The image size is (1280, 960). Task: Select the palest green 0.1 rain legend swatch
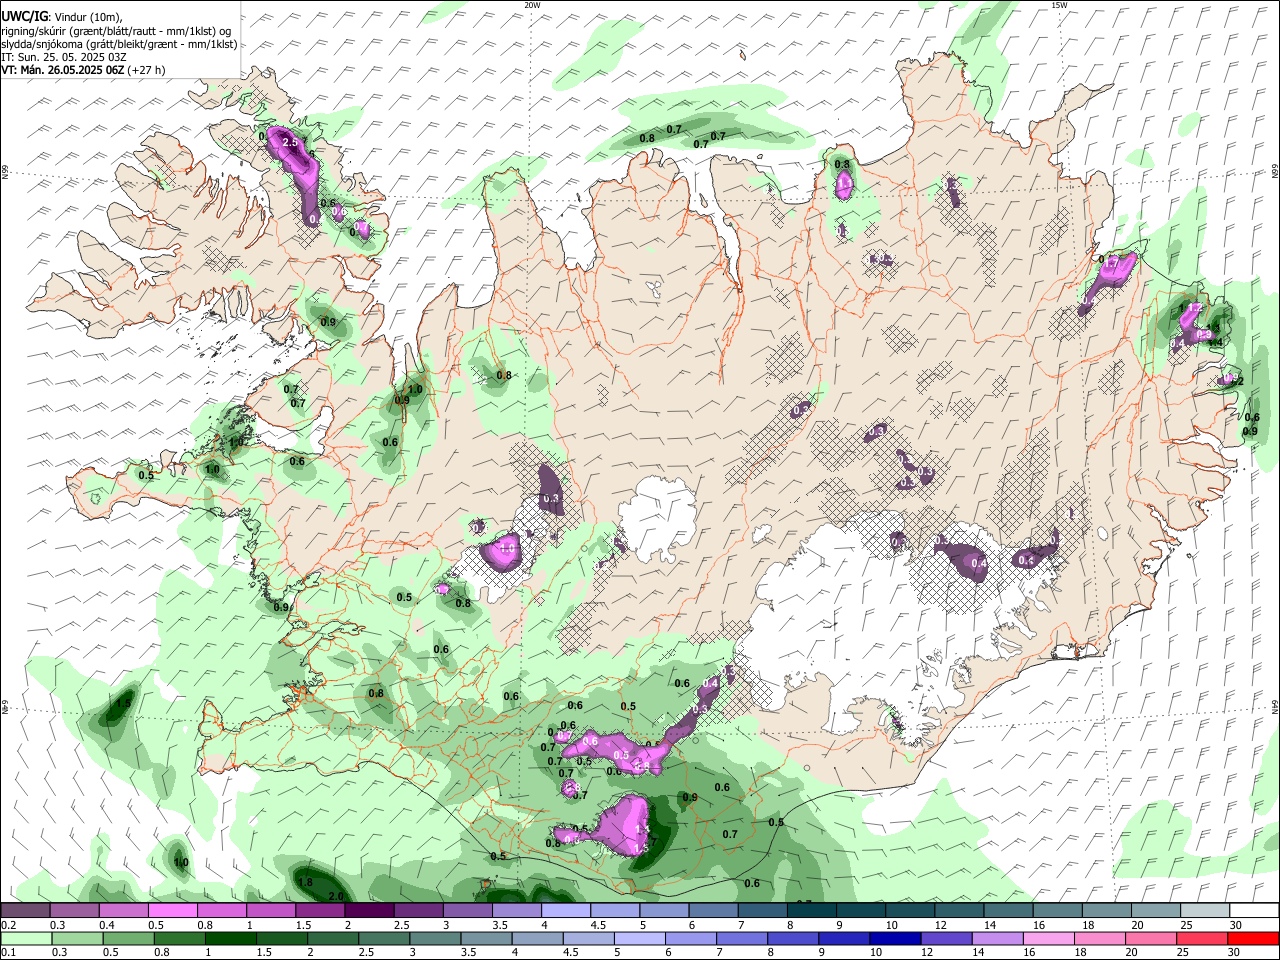27,938
